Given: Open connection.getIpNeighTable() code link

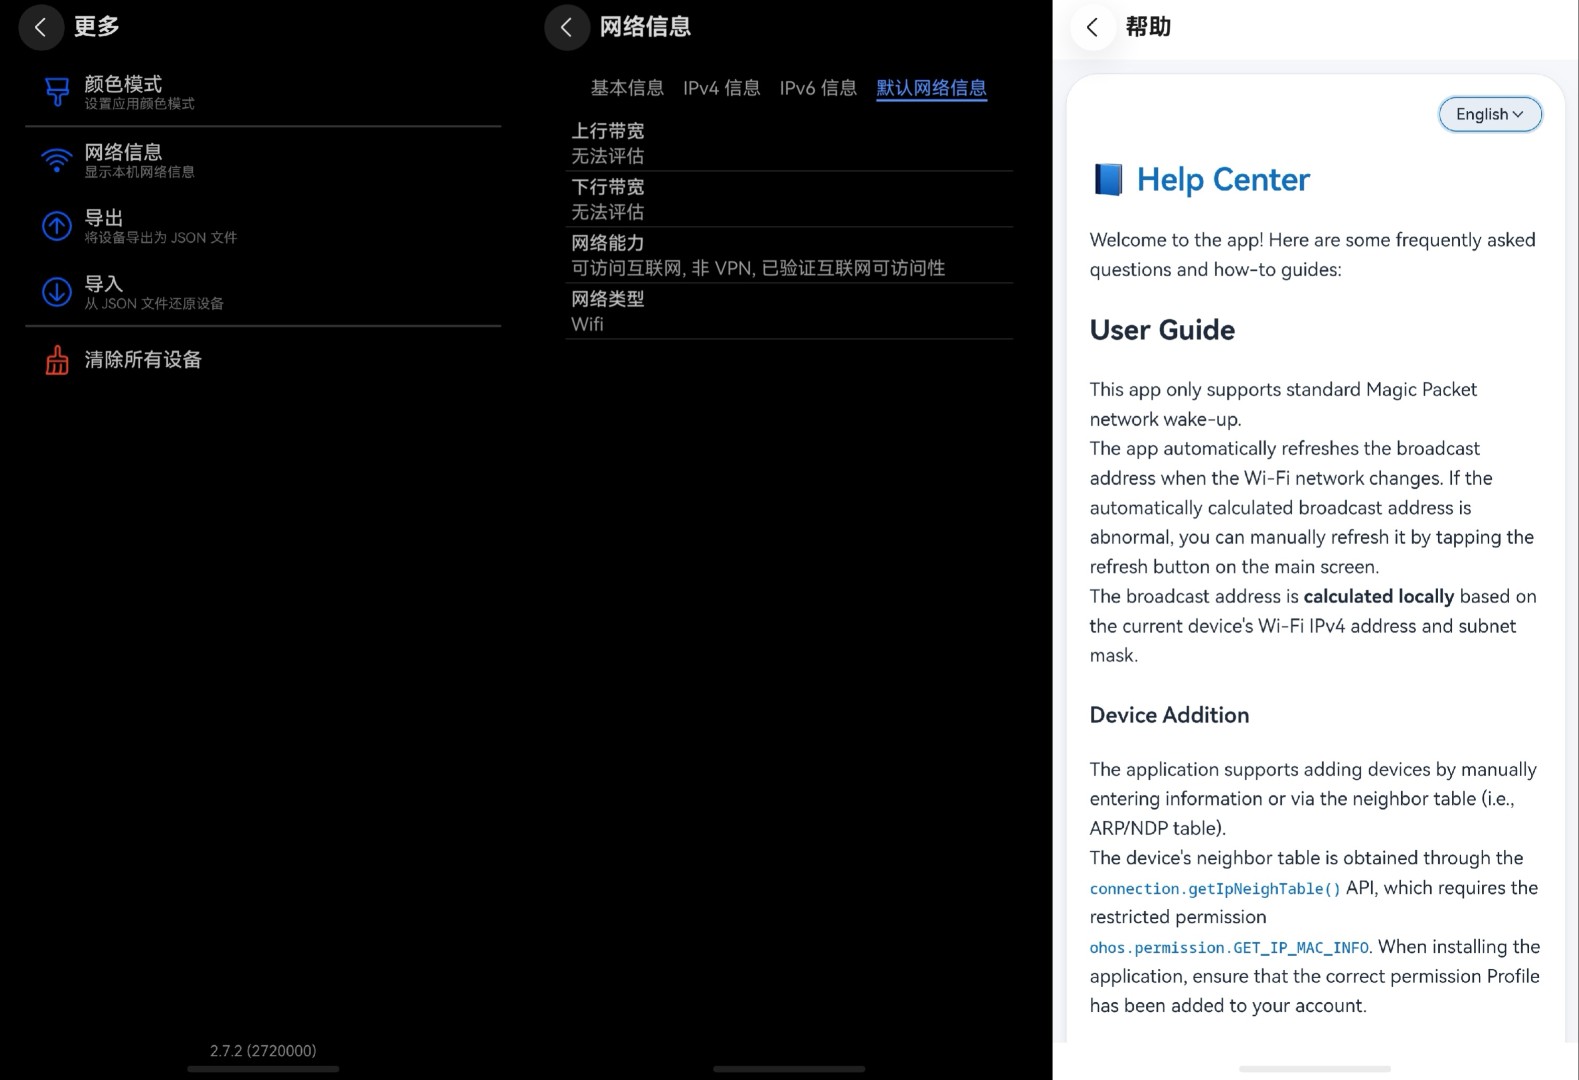Looking at the screenshot, I should (x=1215, y=889).
